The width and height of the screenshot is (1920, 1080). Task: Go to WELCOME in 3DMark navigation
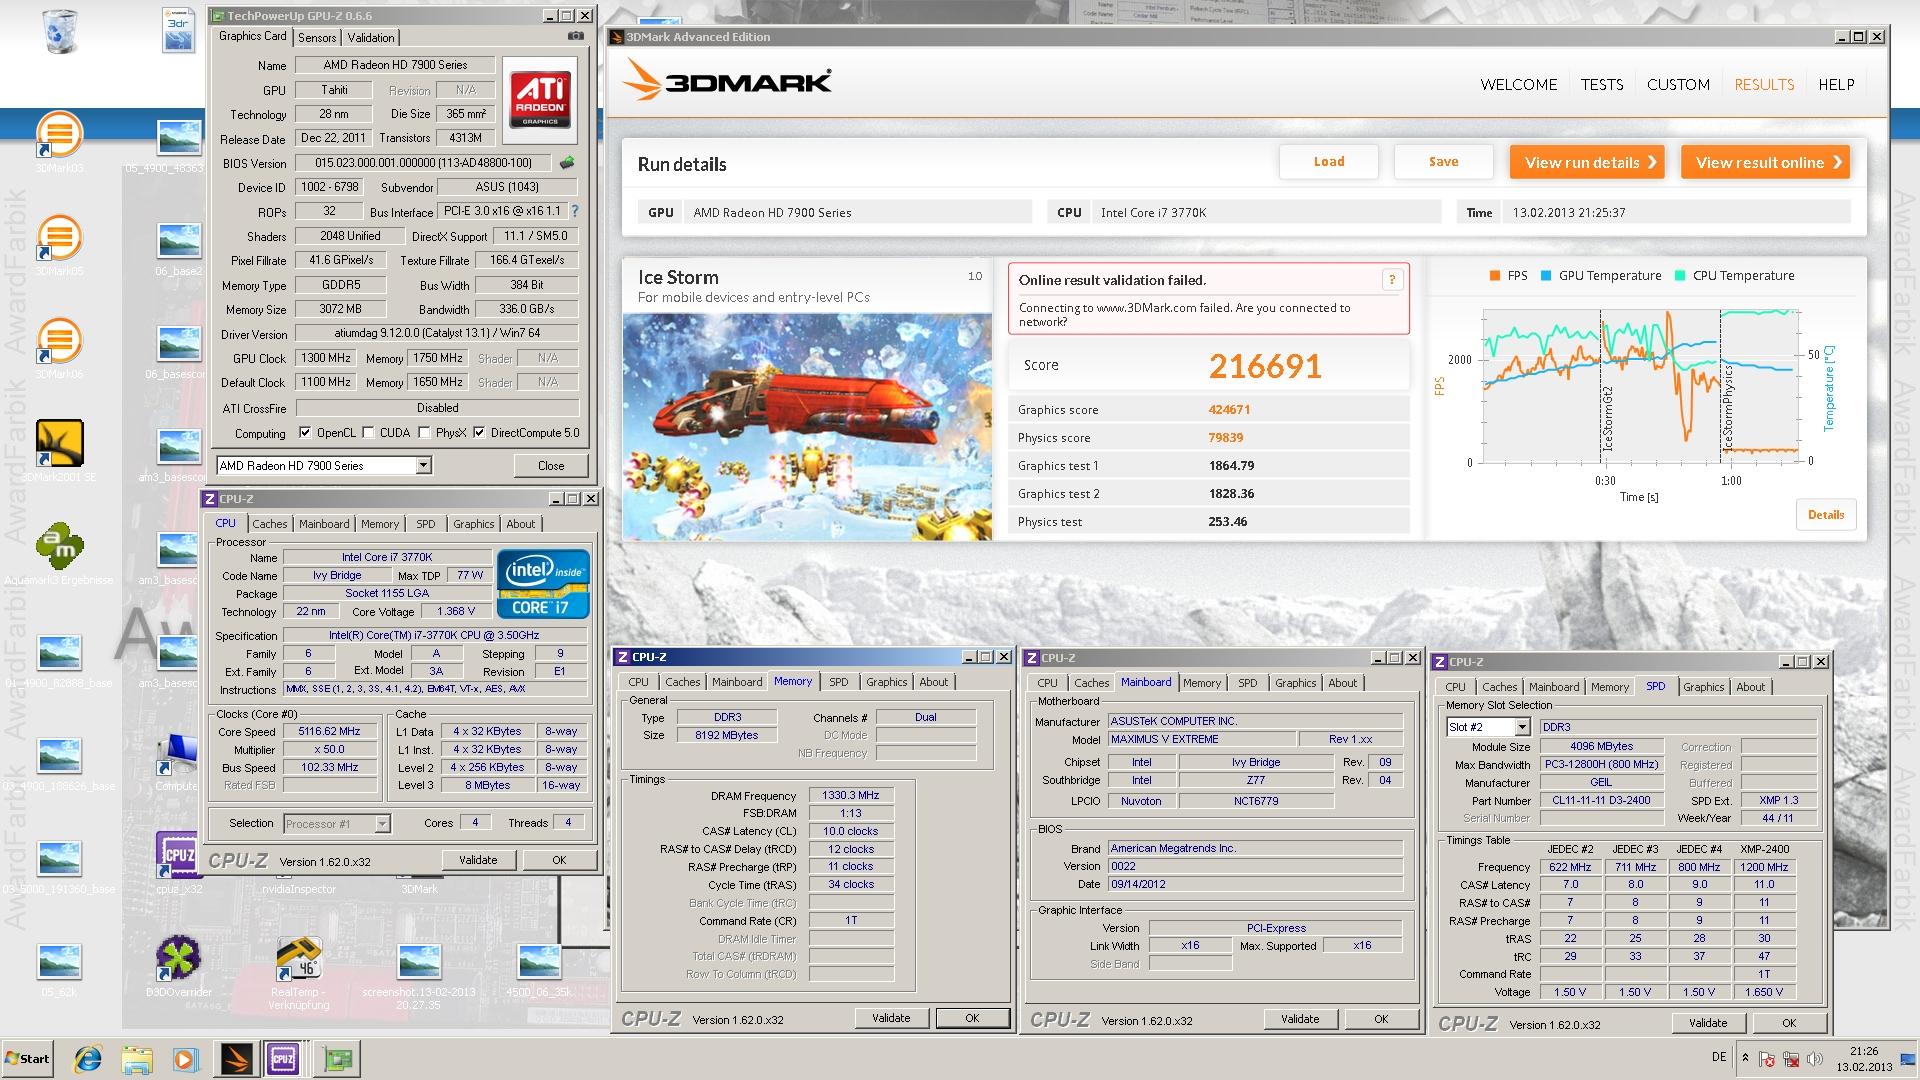click(x=1518, y=85)
